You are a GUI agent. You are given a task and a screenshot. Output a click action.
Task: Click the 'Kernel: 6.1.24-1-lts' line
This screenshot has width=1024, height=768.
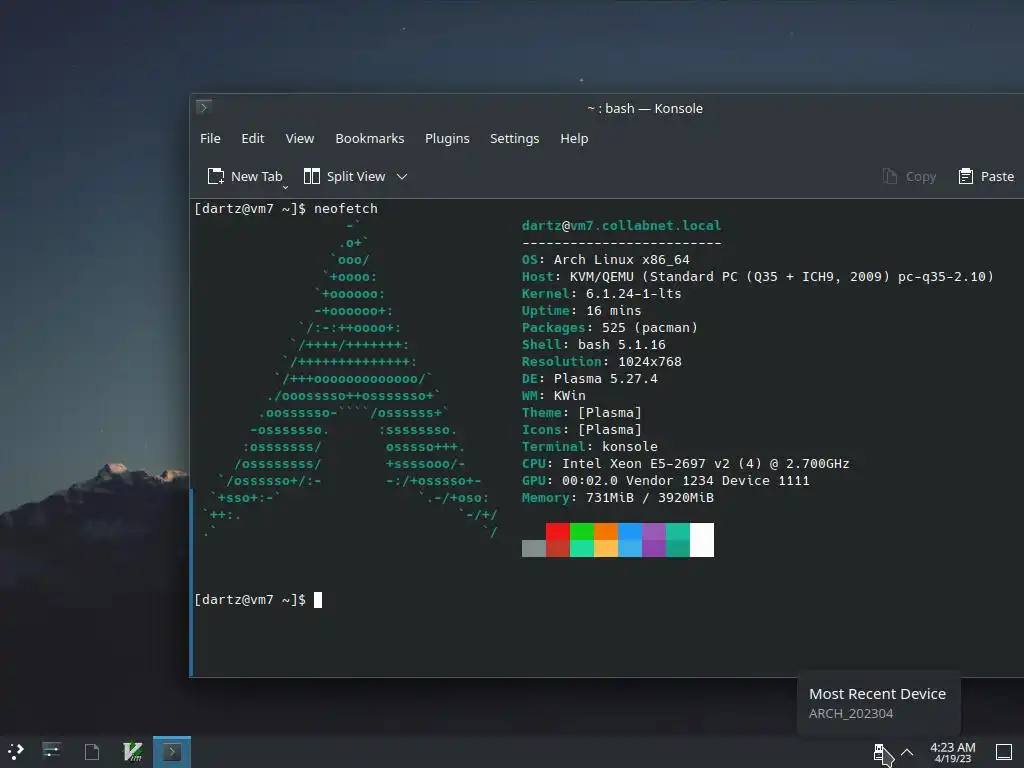pyautogui.click(x=601, y=293)
